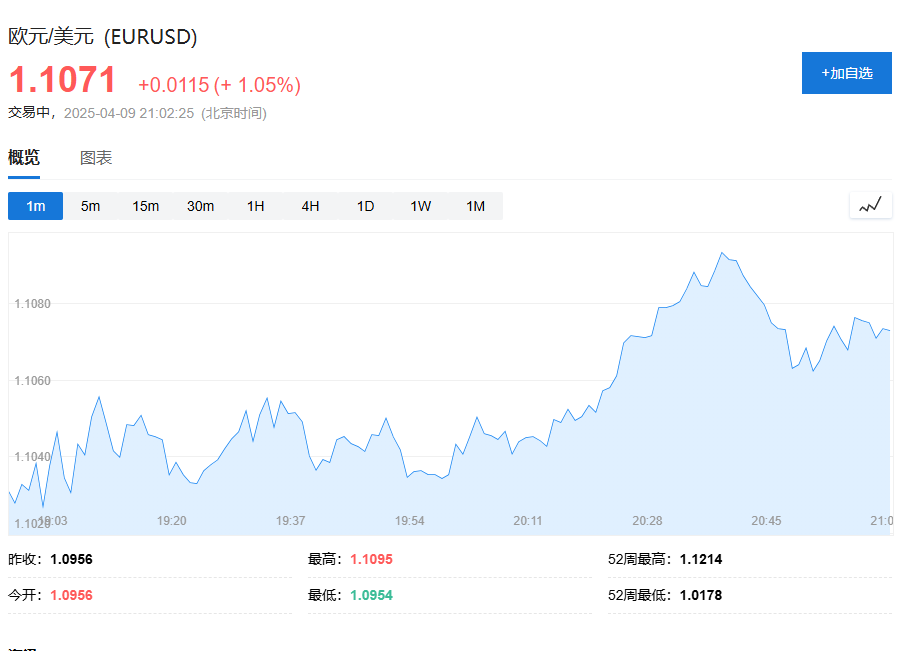Screen dimensions: 920x651
Task: Switch to the 概览 tab
Action: point(24,157)
